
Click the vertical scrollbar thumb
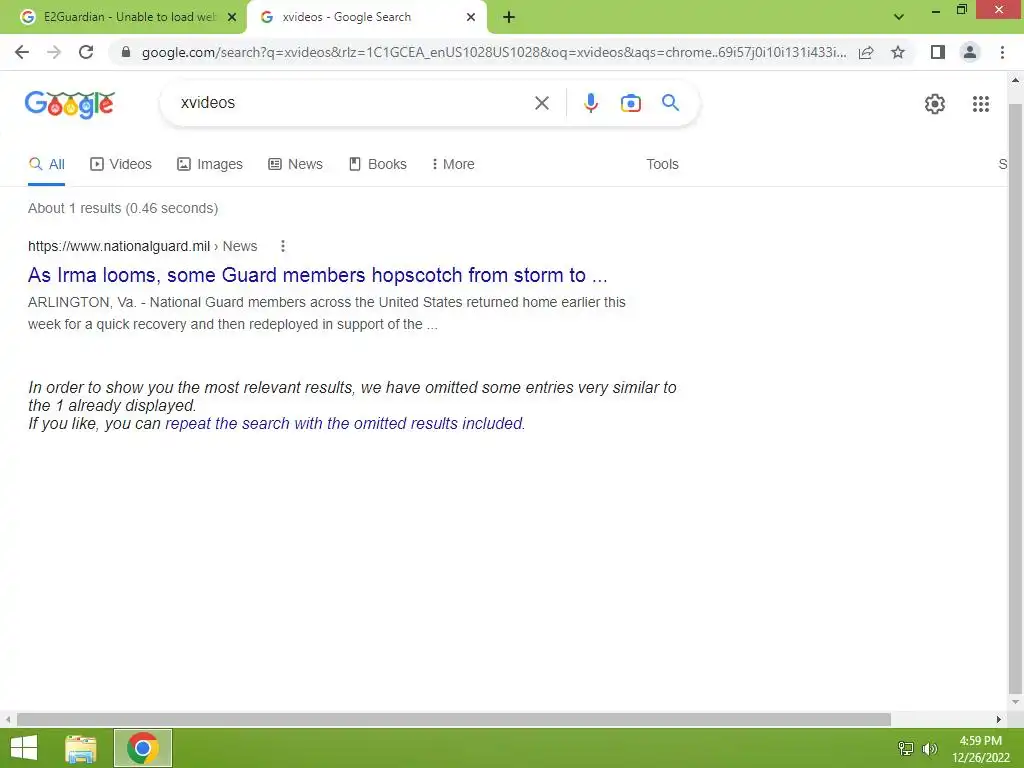tap(1015, 398)
